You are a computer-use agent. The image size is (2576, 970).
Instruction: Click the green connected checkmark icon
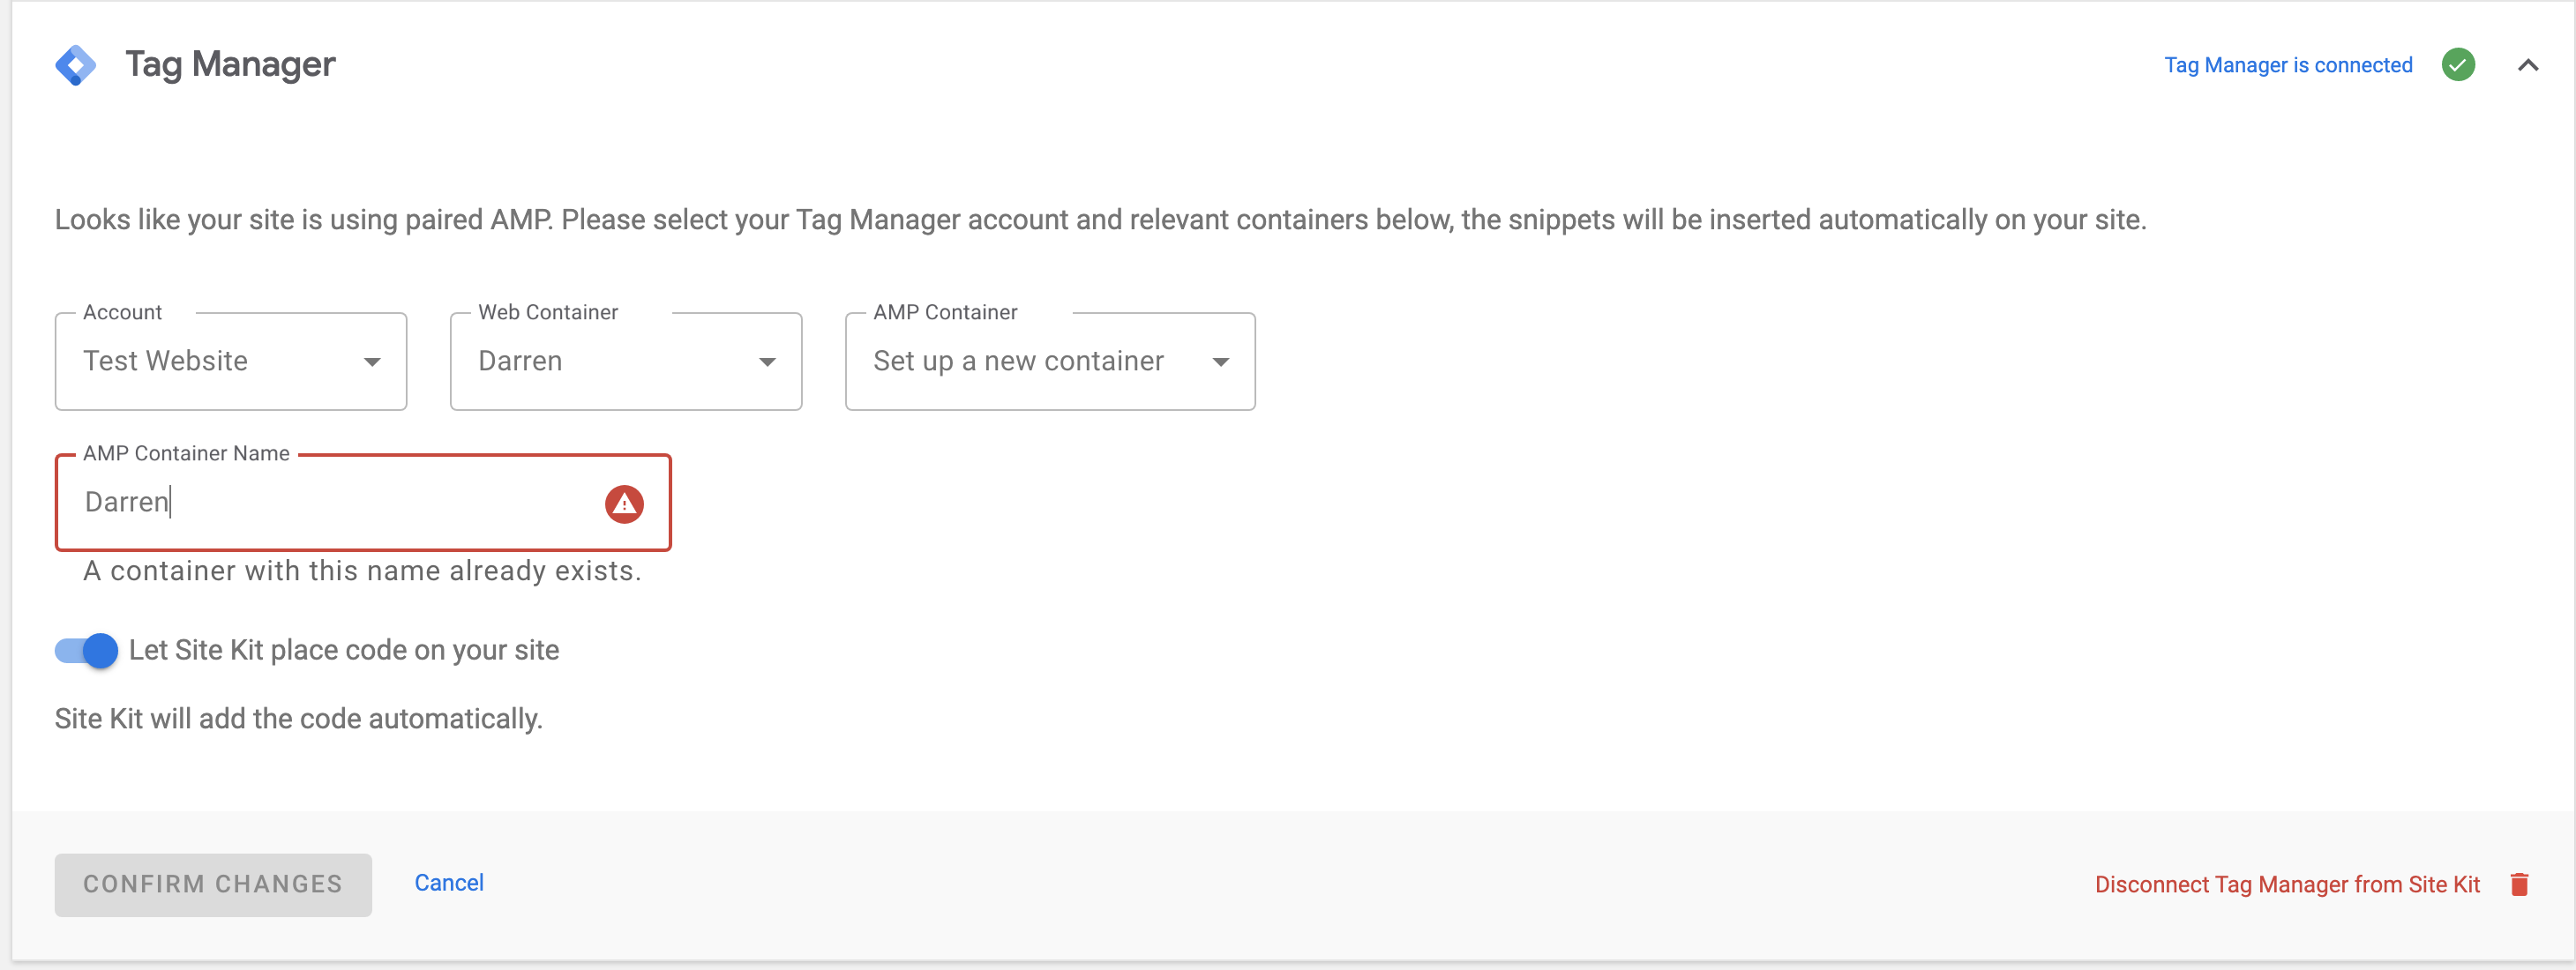tap(2459, 64)
